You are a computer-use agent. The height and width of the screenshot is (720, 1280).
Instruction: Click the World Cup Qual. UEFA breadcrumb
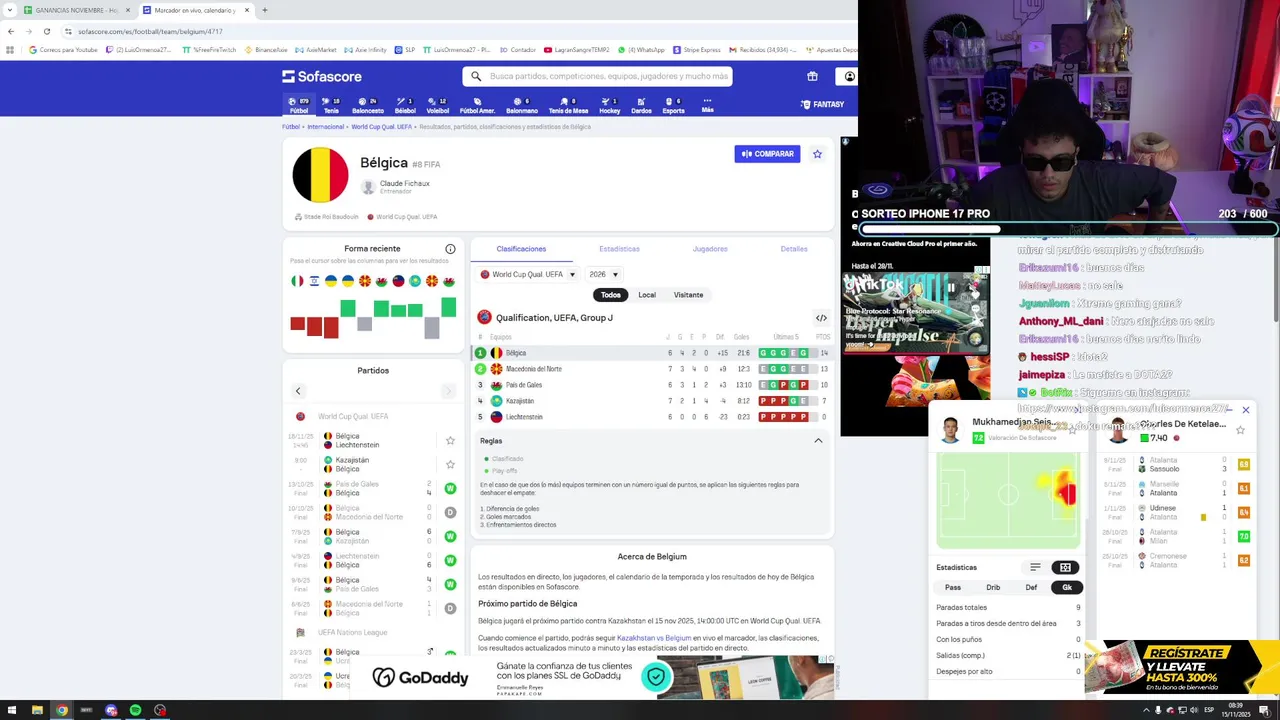tap(381, 127)
